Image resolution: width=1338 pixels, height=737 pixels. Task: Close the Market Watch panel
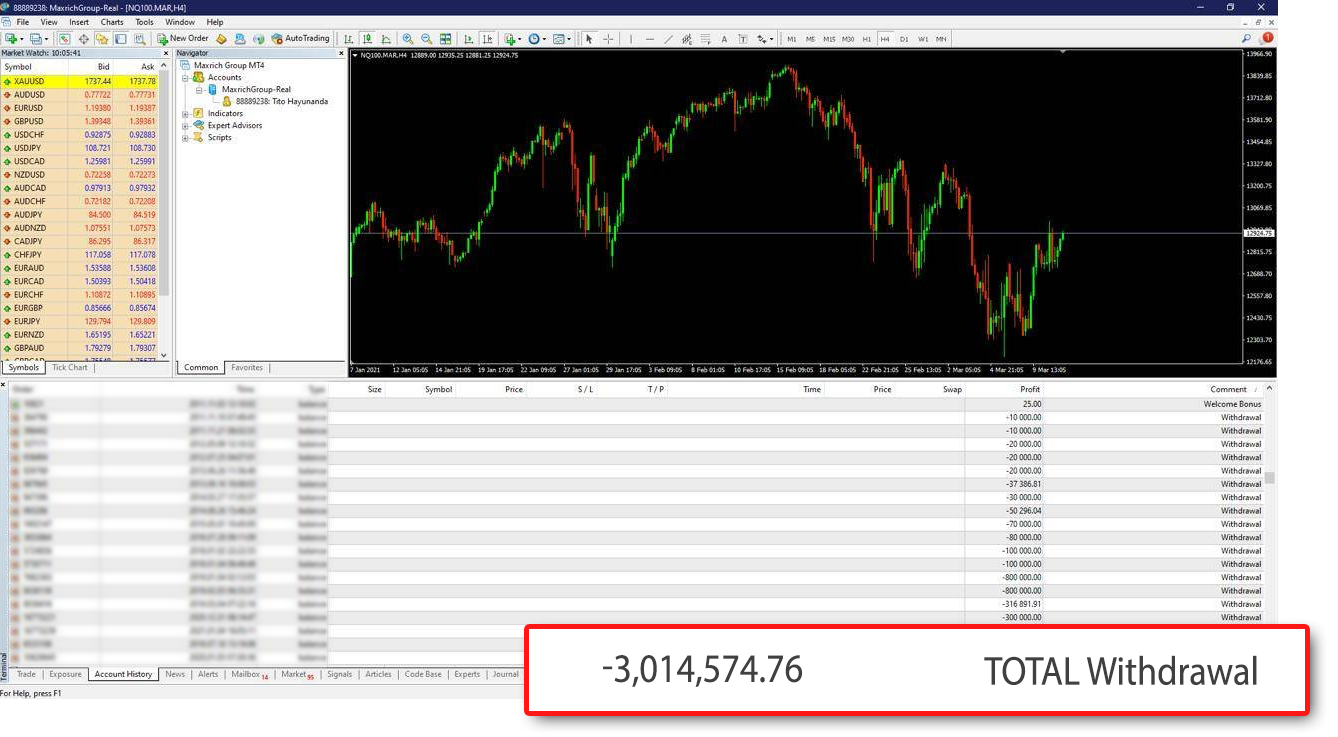[x=165, y=53]
